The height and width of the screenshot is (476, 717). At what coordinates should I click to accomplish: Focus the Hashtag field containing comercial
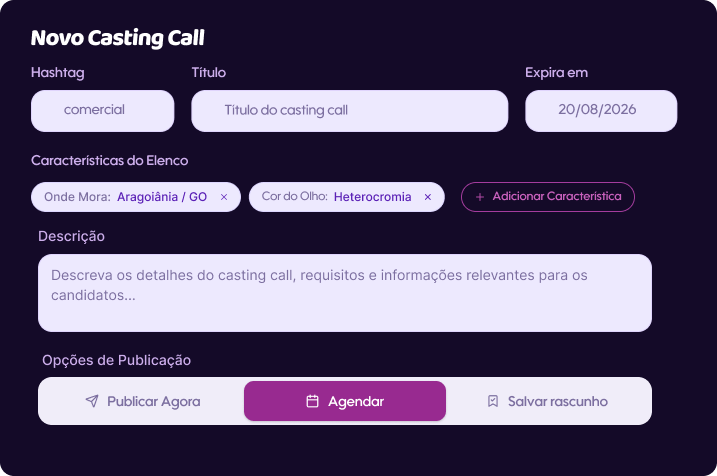[x=102, y=111]
